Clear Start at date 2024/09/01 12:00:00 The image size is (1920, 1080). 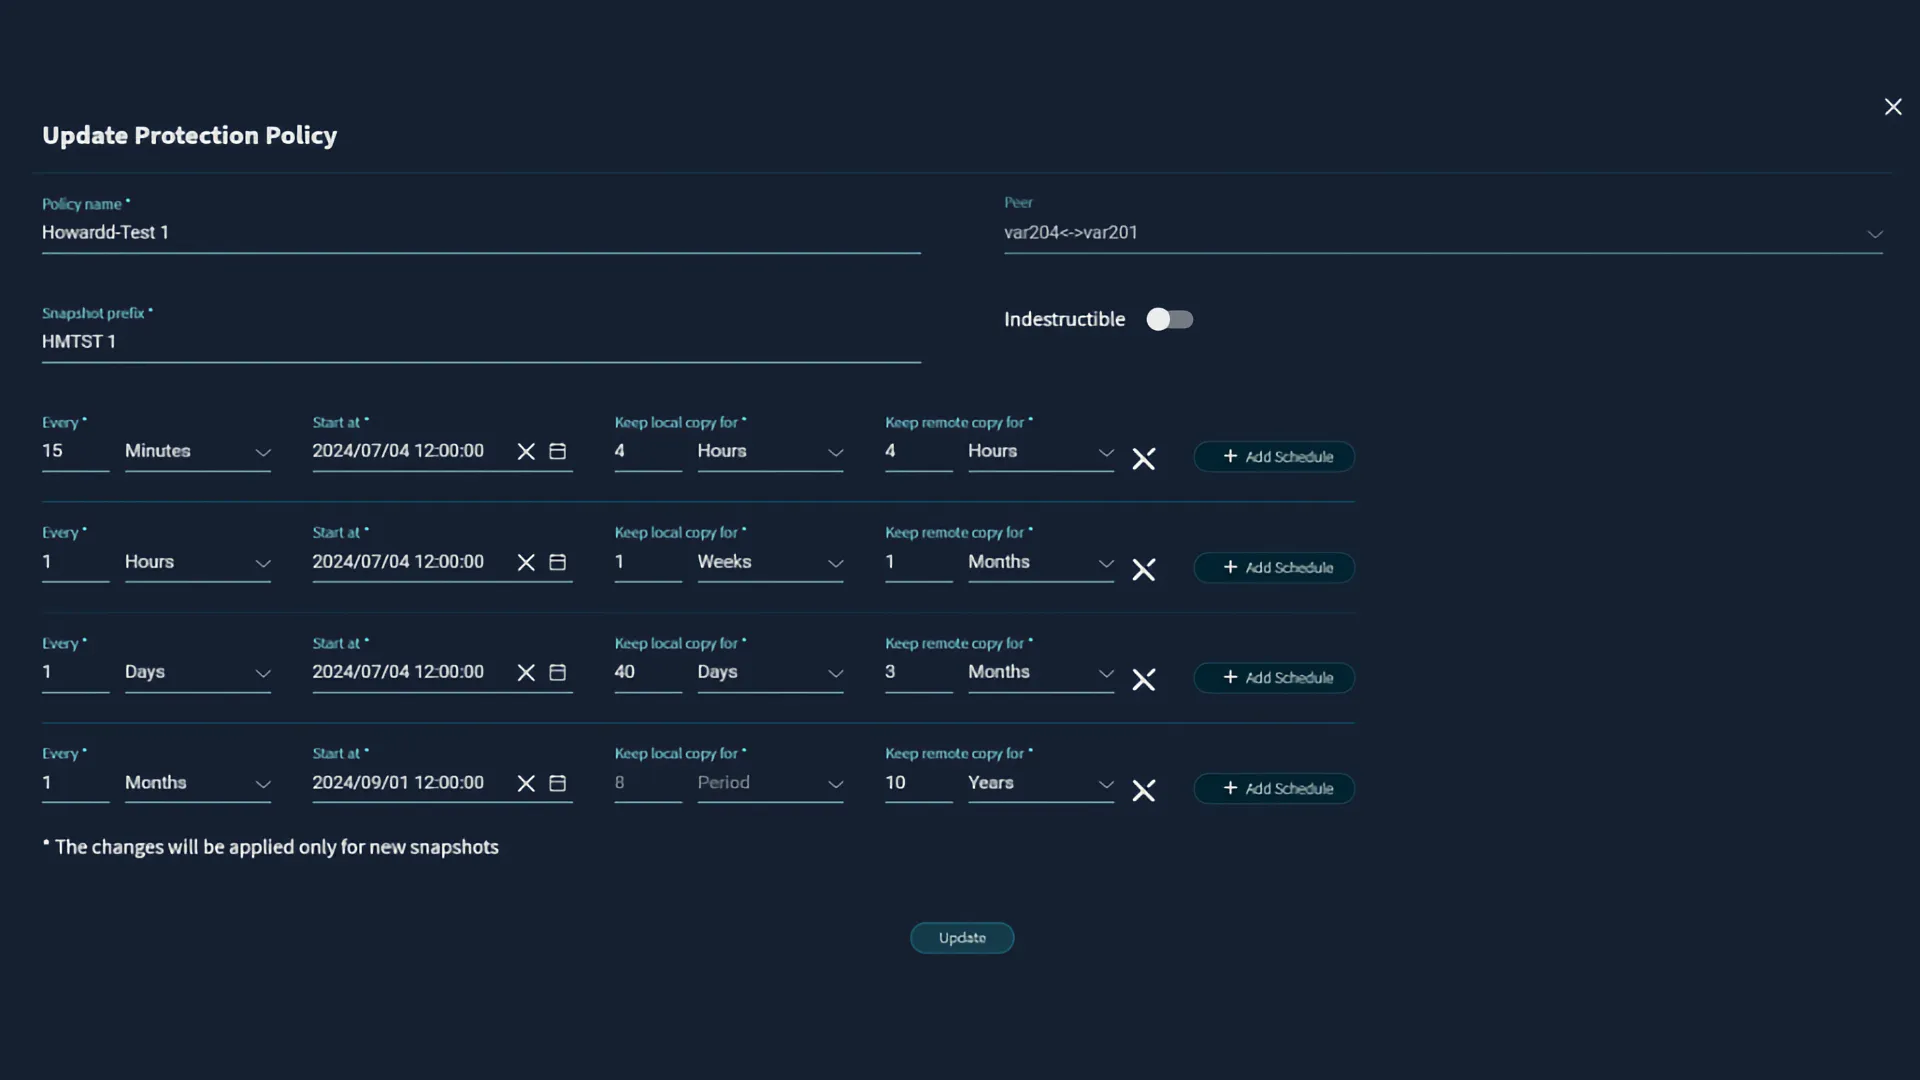click(526, 784)
